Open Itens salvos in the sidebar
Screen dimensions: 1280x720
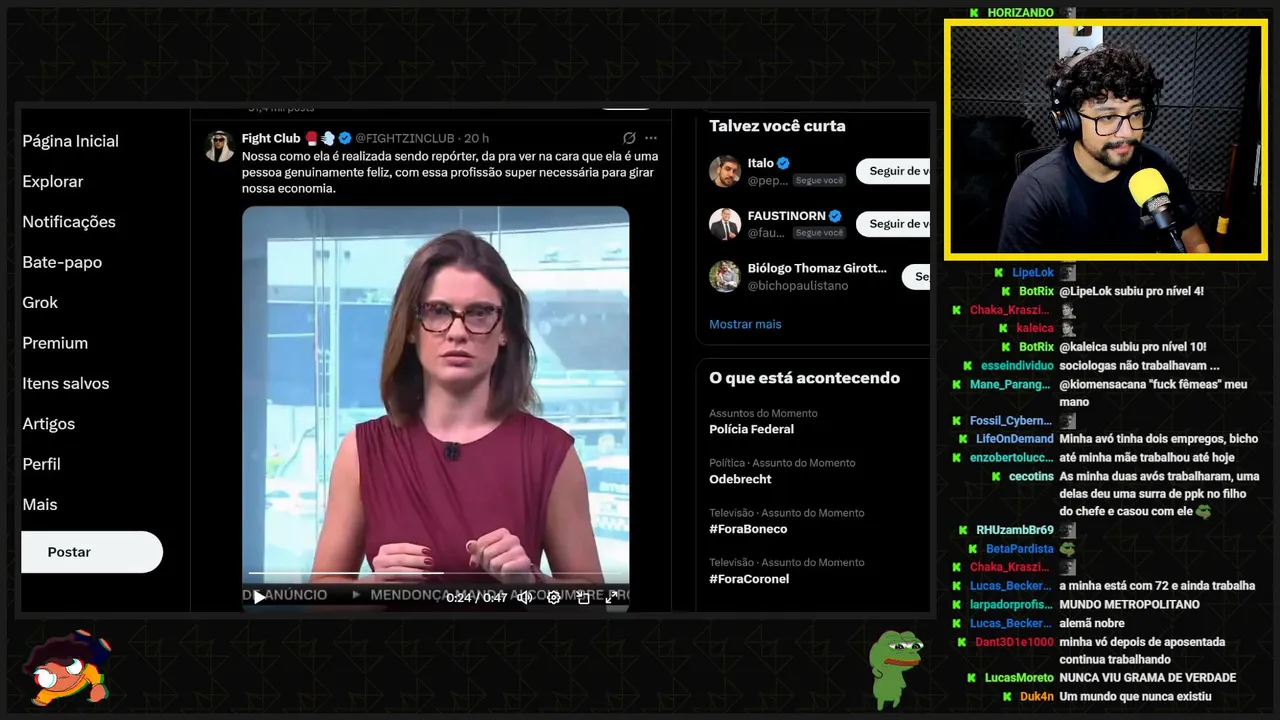click(66, 383)
